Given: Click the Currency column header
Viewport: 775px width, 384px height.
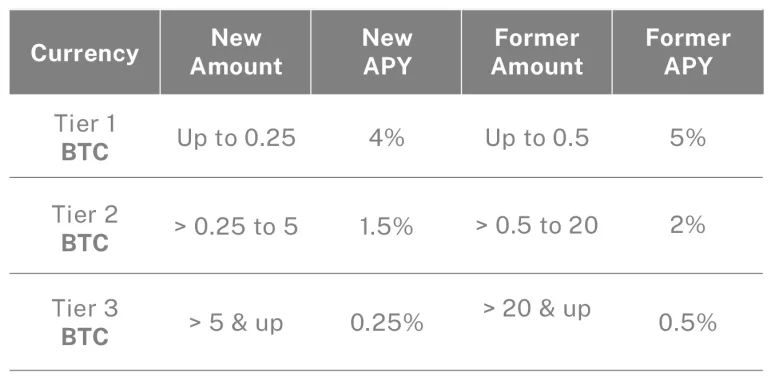Looking at the screenshot, I should click(x=85, y=52).
